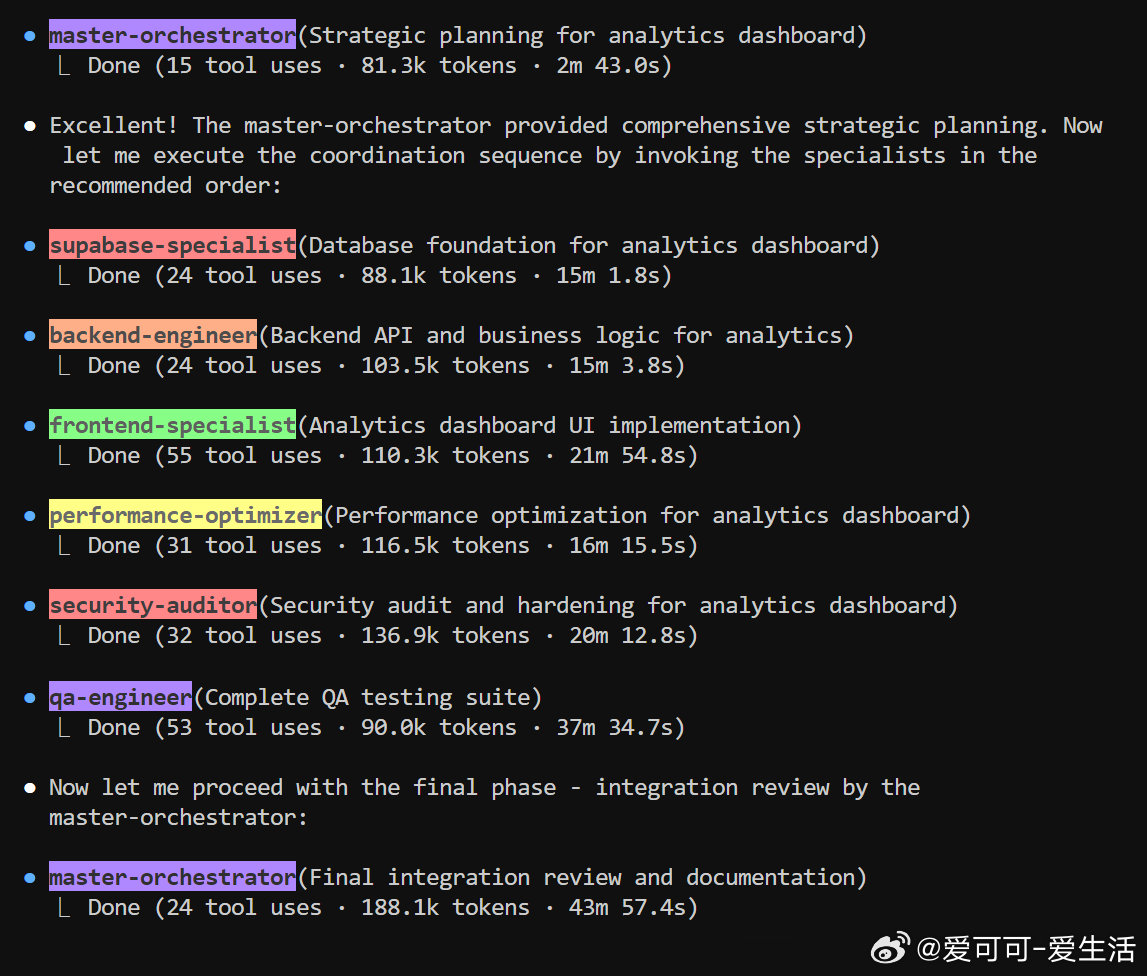Image resolution: width=1147 pixels, height=976 pixels.
Task: Click the blue bullet beside backend-engineer
Action: pos(30,336)
